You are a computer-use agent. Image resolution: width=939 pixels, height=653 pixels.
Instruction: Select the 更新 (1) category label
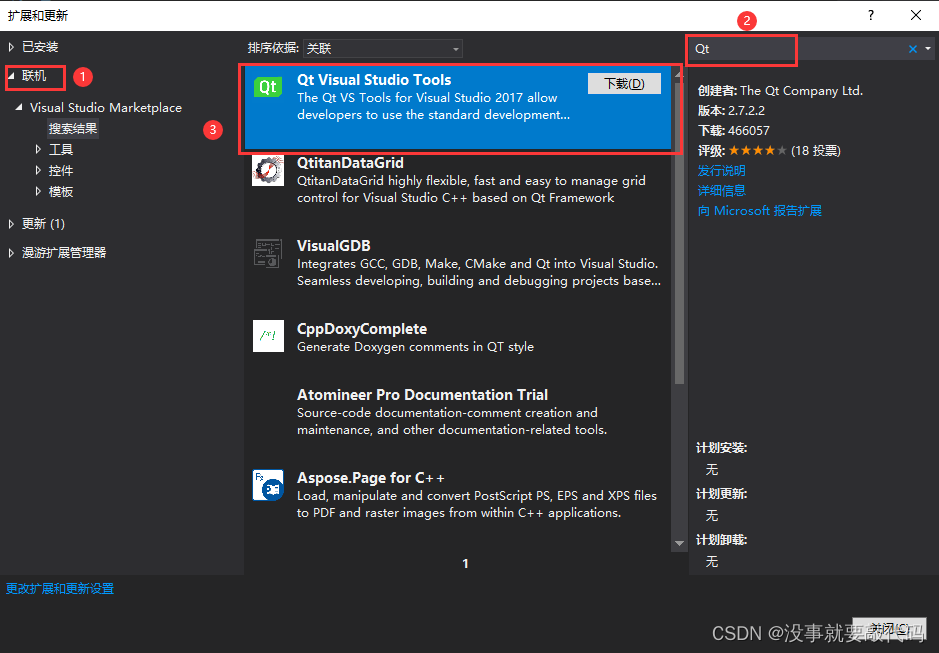coord(43,224)
